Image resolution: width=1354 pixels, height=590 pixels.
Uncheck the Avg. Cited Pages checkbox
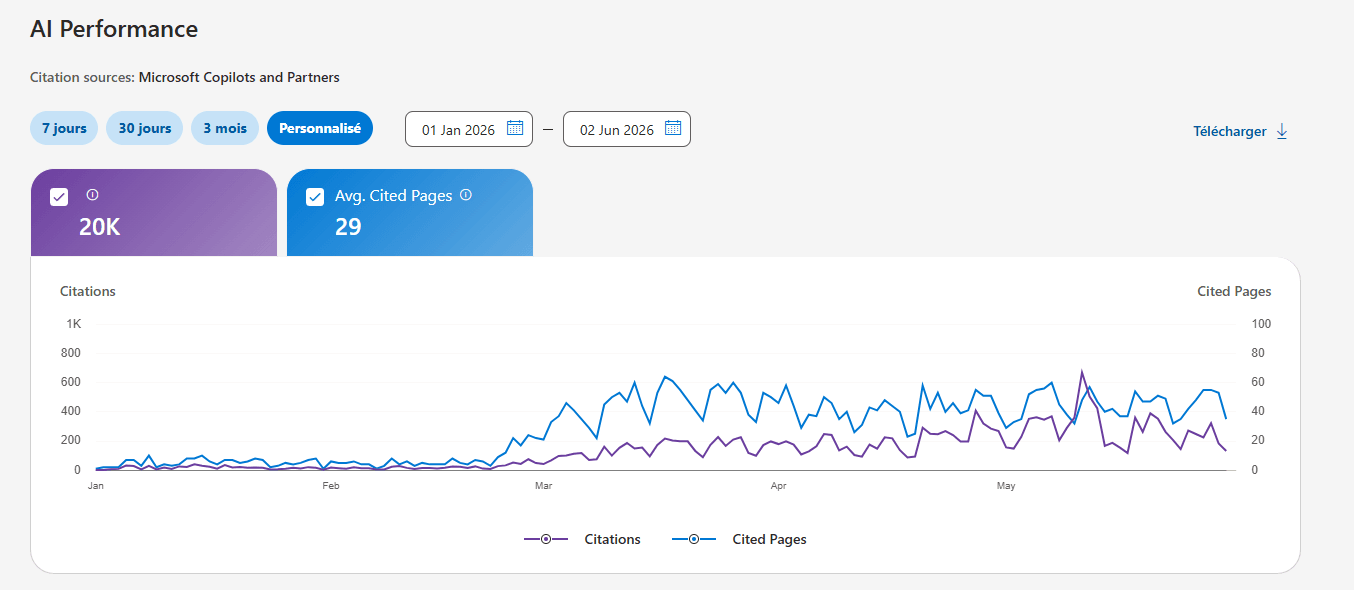(x=315, y=197)
